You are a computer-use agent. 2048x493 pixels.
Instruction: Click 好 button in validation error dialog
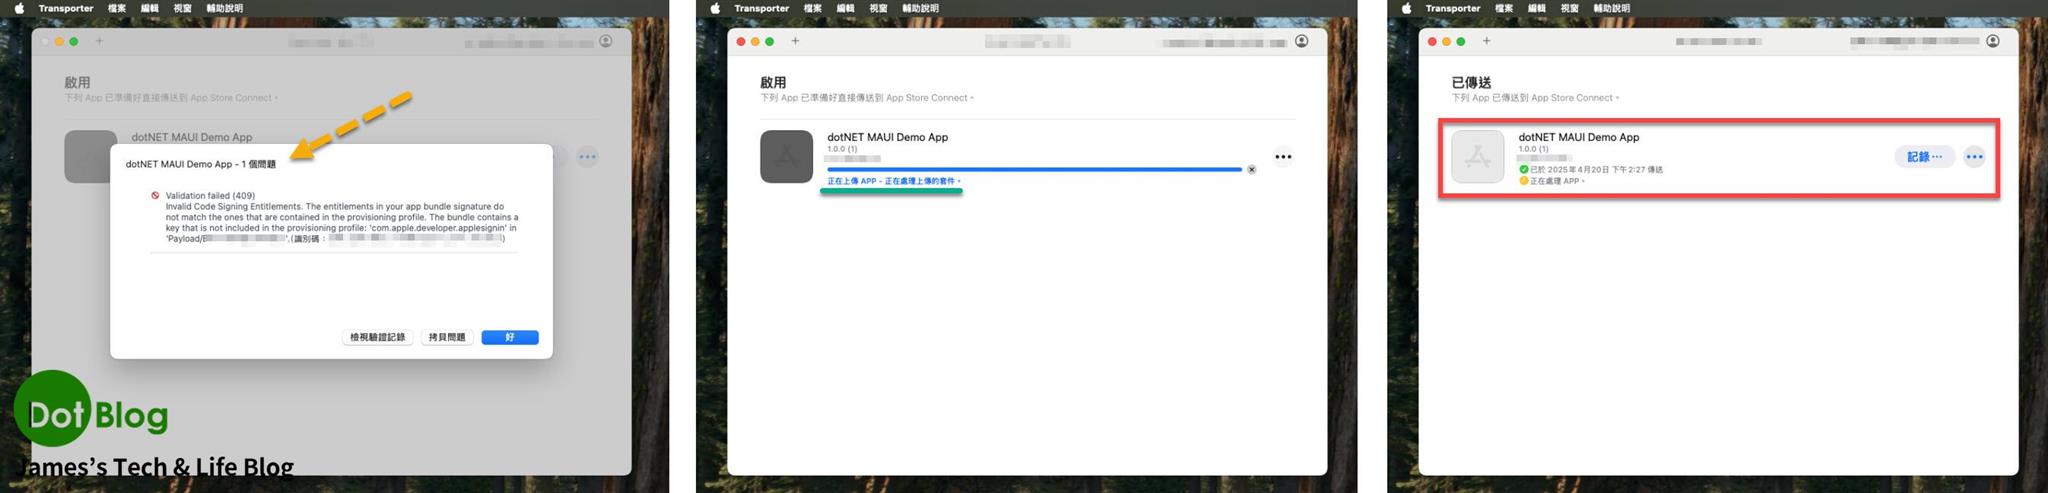pyautogui.click(x=509, y=337)
